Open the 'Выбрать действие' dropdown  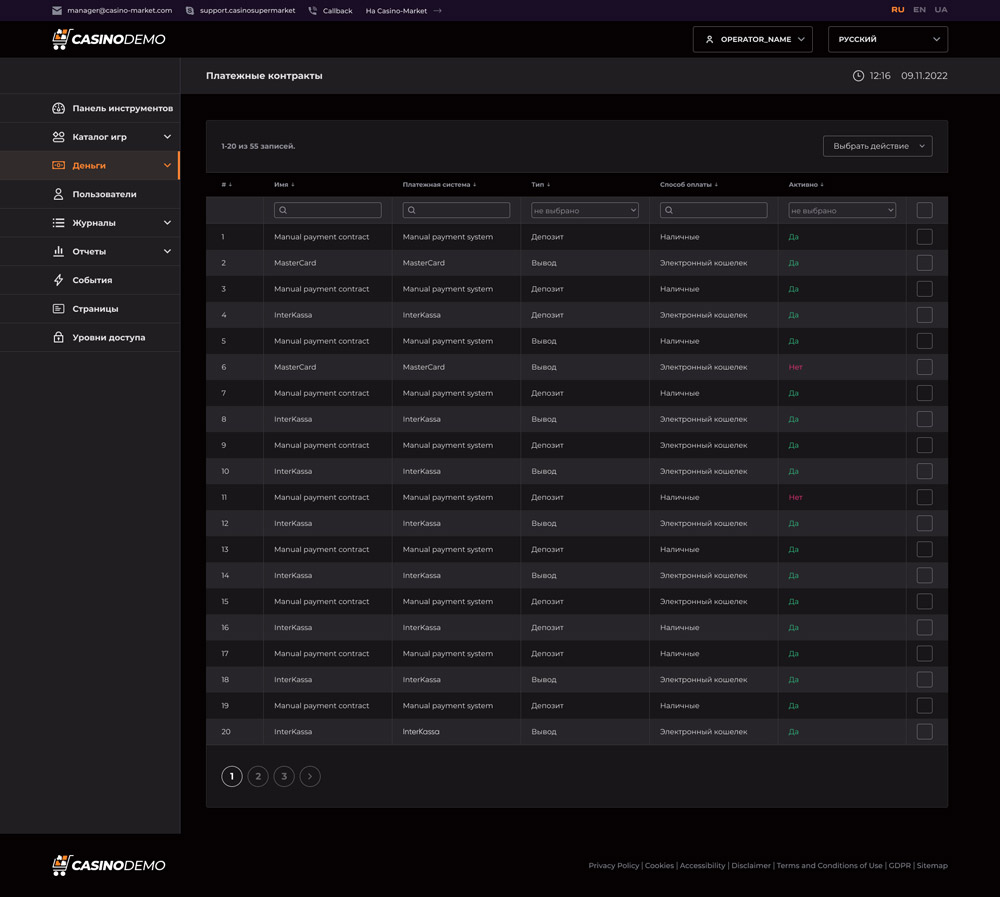877,146
